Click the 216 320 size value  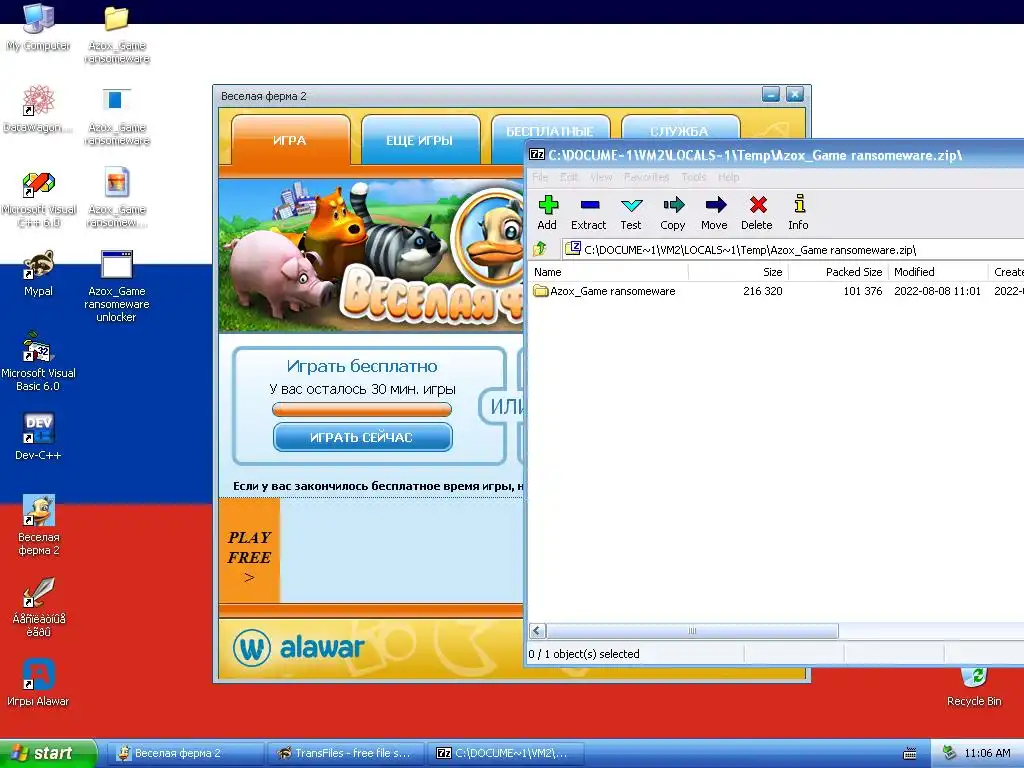click(x=763, y=291)
